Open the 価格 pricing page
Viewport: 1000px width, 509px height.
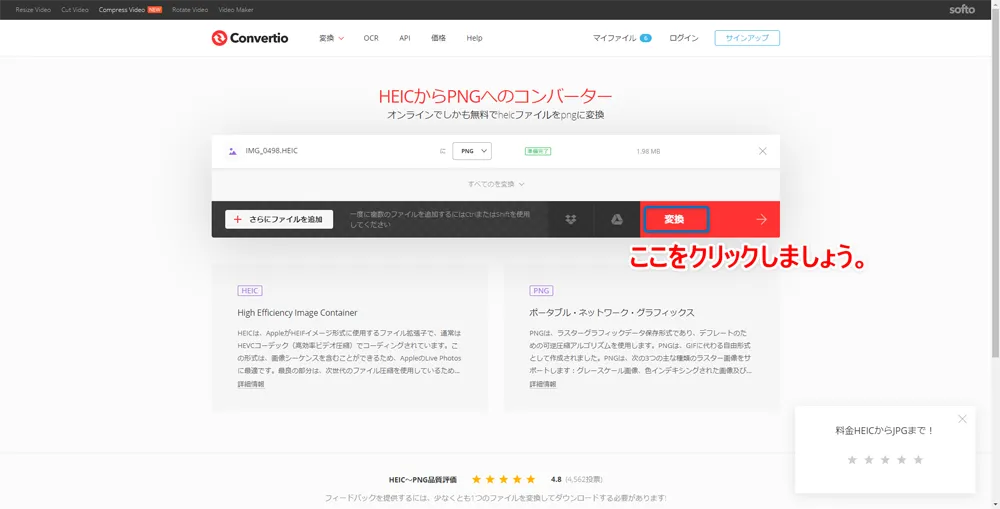click(x=439, y=38)
